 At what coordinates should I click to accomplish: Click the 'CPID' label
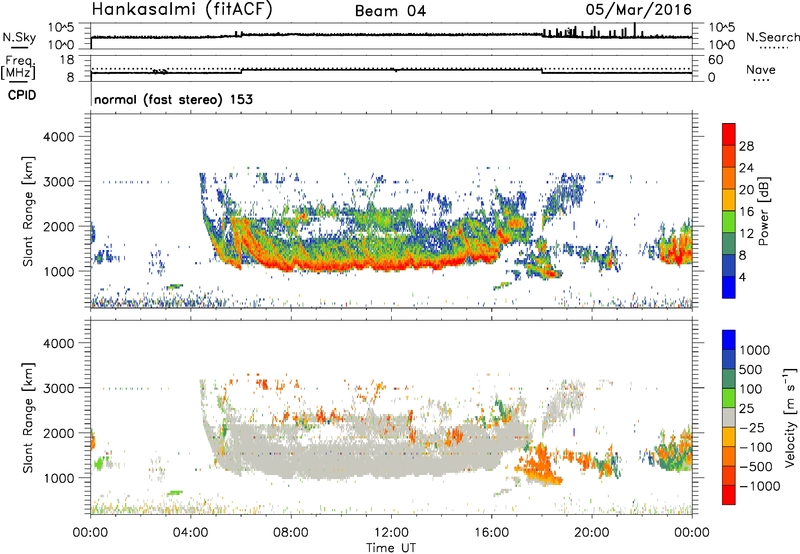point(22,95)
